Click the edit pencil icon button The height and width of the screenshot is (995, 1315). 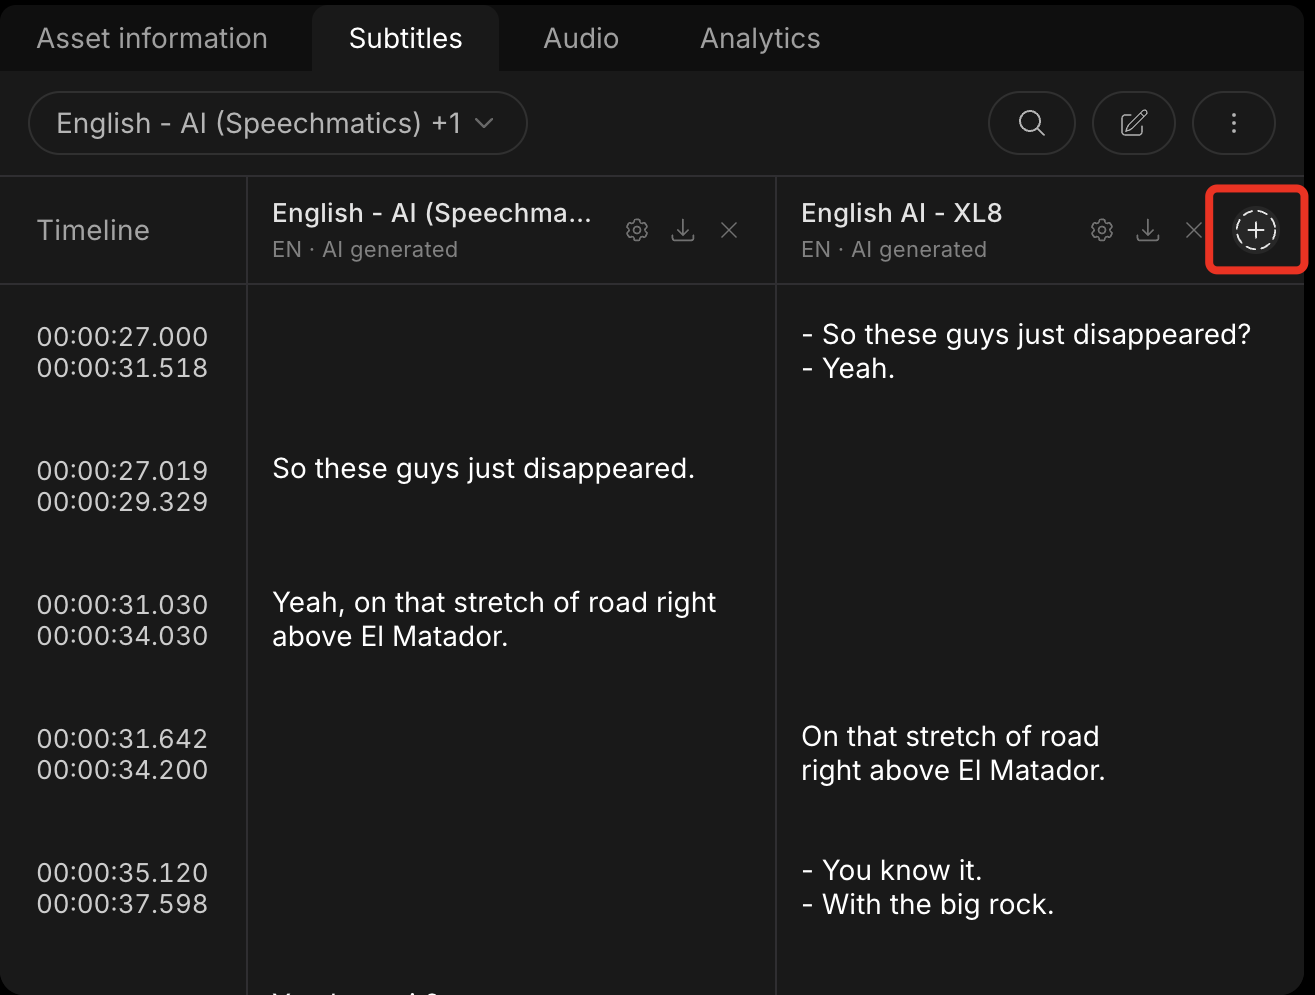1133,123
